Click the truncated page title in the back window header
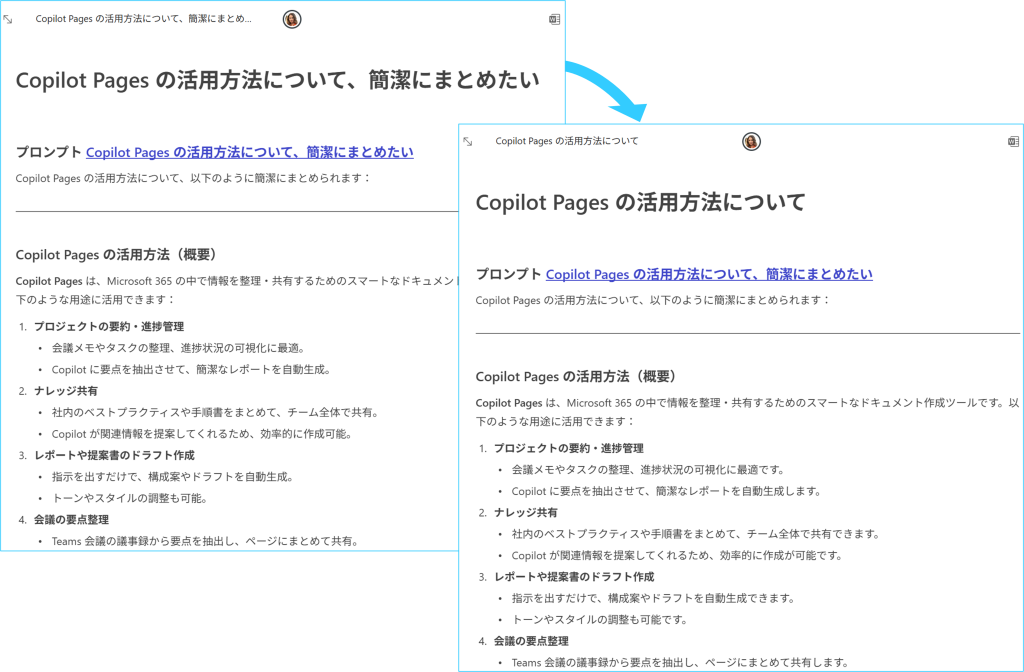The width and height of the screenshot is (1024, 672). (x=144, y=19)
